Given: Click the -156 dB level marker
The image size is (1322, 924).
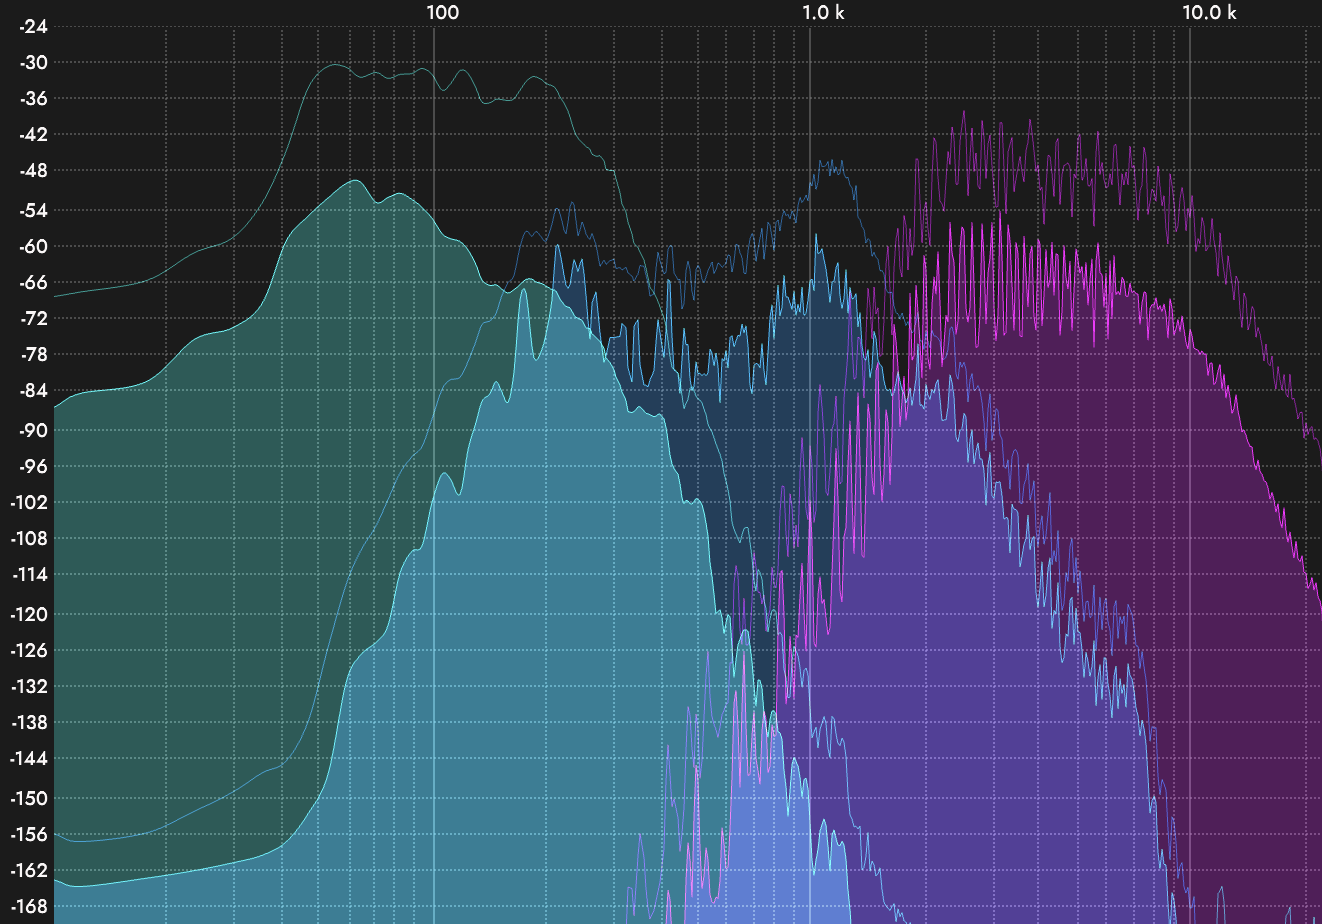Looking at the screenshot, I should pyautogui.click(x=29, y=834).
